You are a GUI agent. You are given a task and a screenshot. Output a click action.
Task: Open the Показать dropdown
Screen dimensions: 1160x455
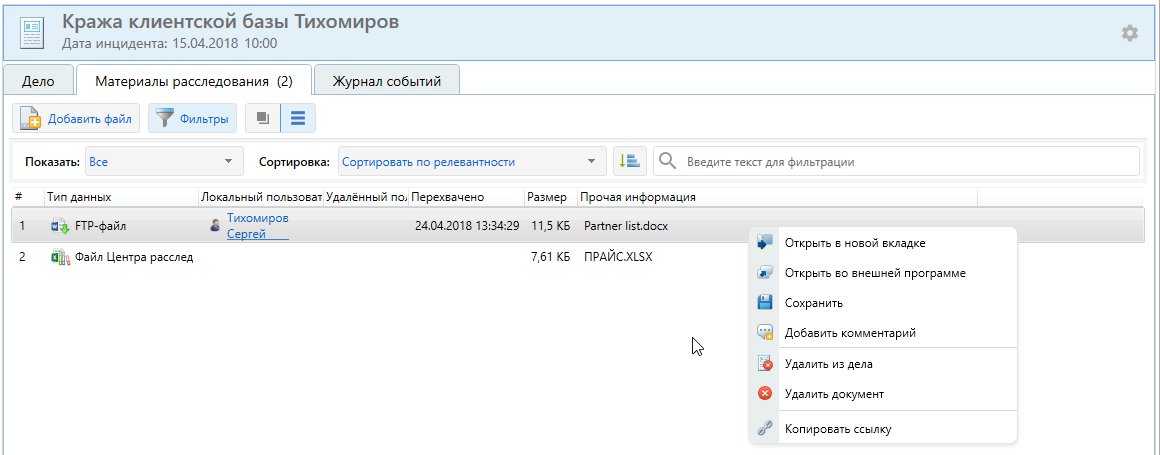(x=164, y=161)
